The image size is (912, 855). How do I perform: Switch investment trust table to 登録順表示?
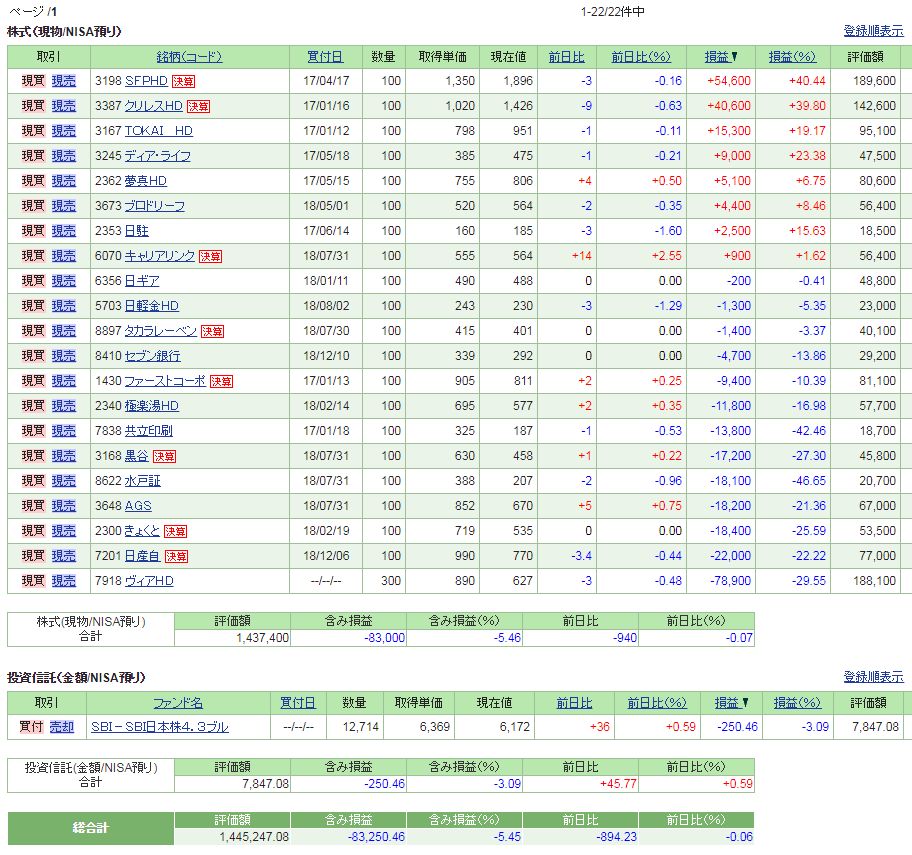tap(874, 676)
